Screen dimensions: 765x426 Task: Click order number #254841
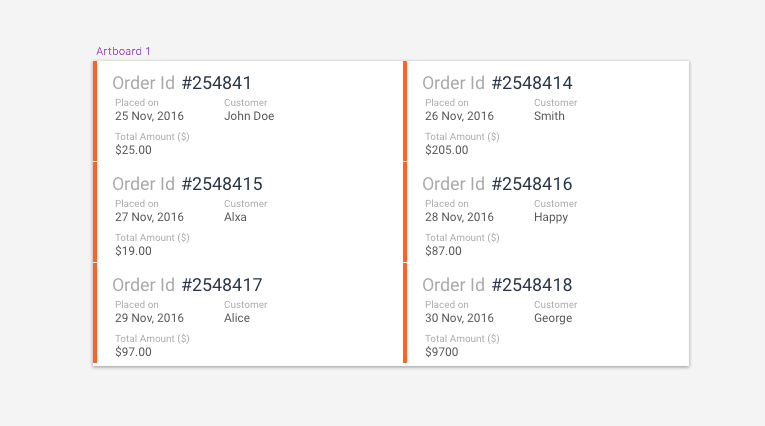217,83
